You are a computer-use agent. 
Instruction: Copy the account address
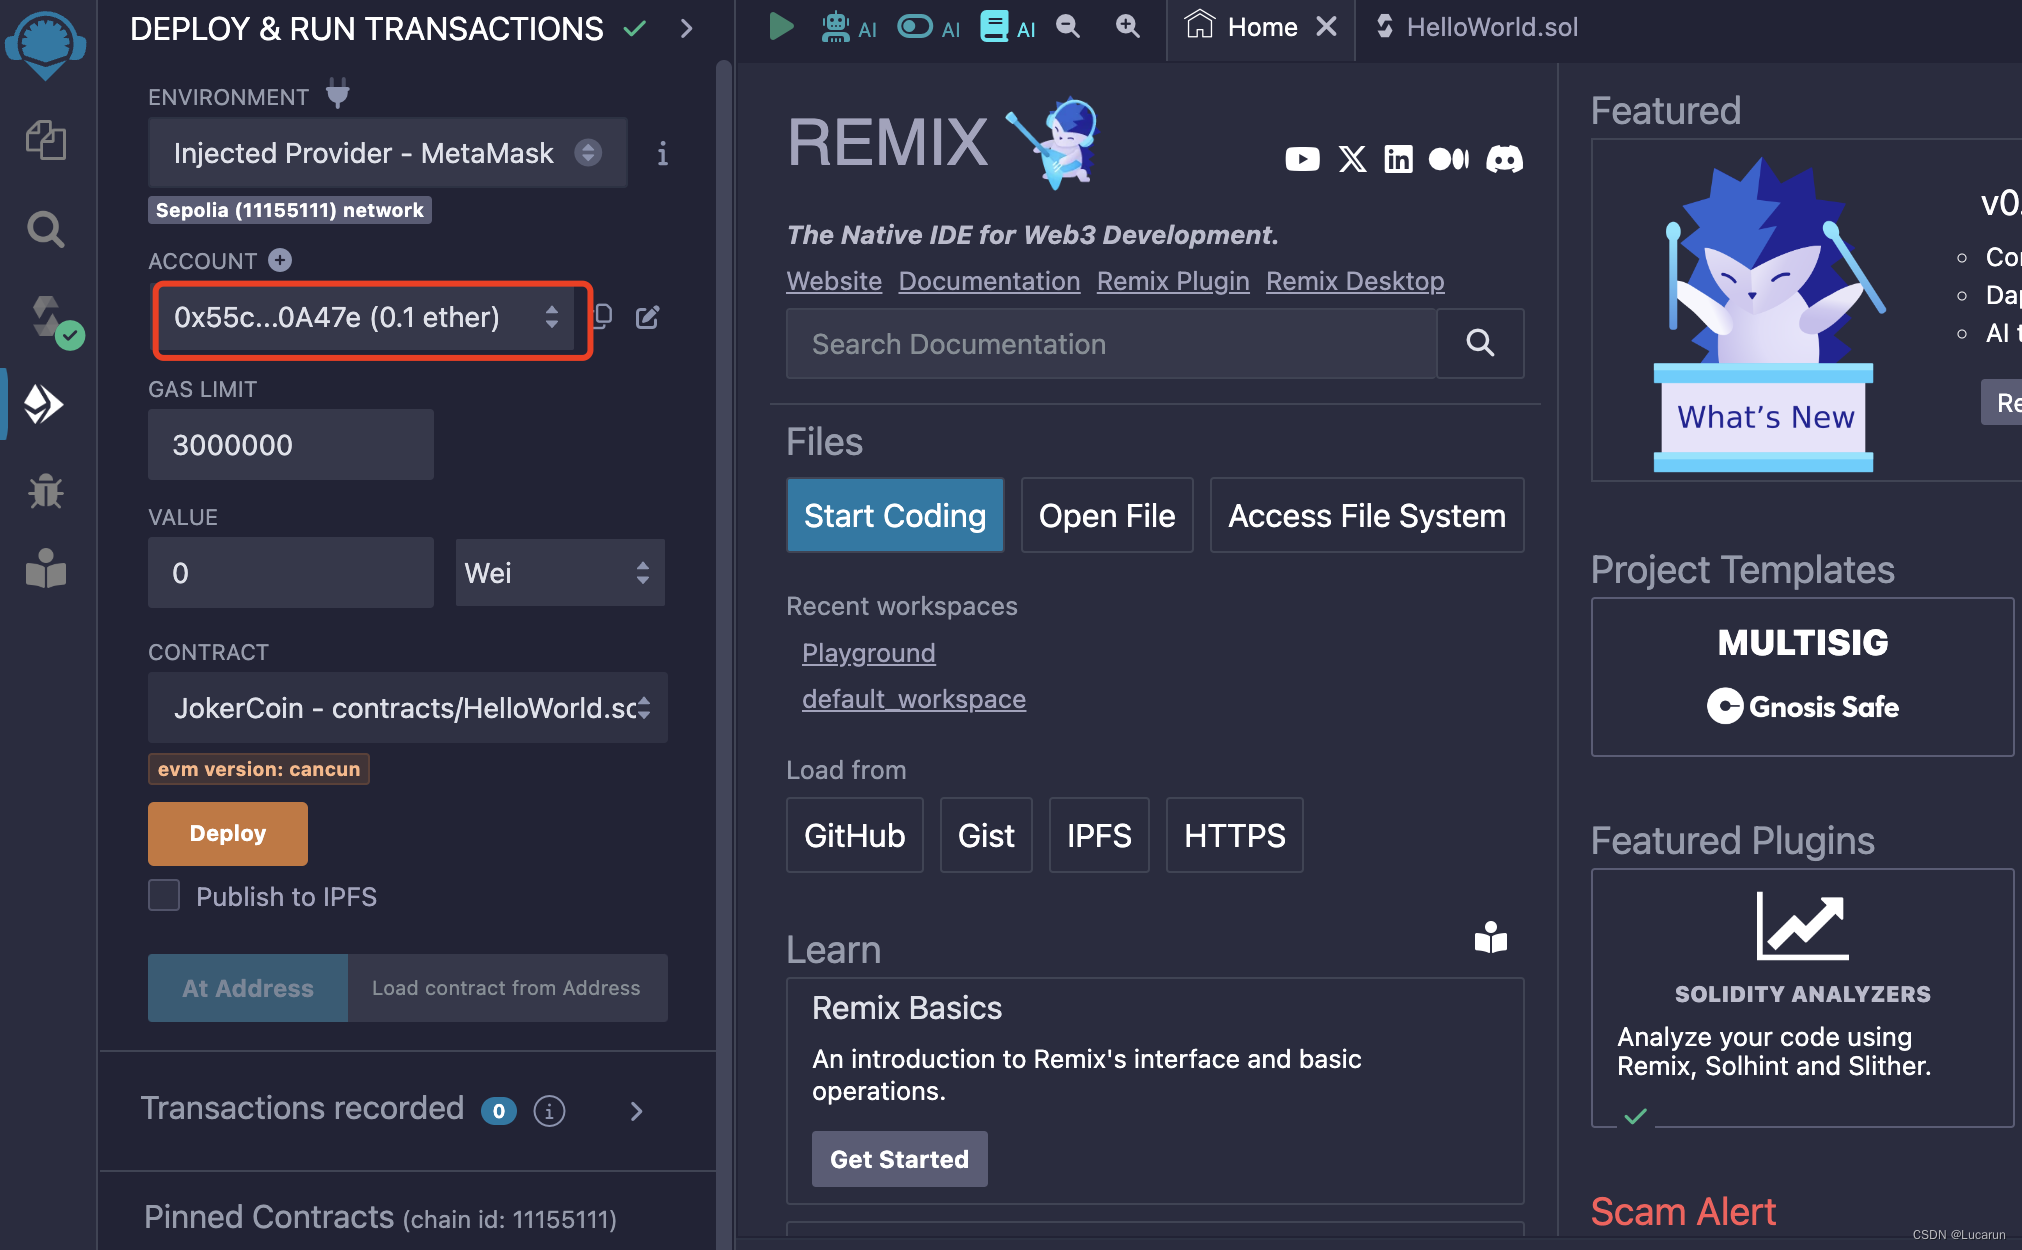pos(603,317)
